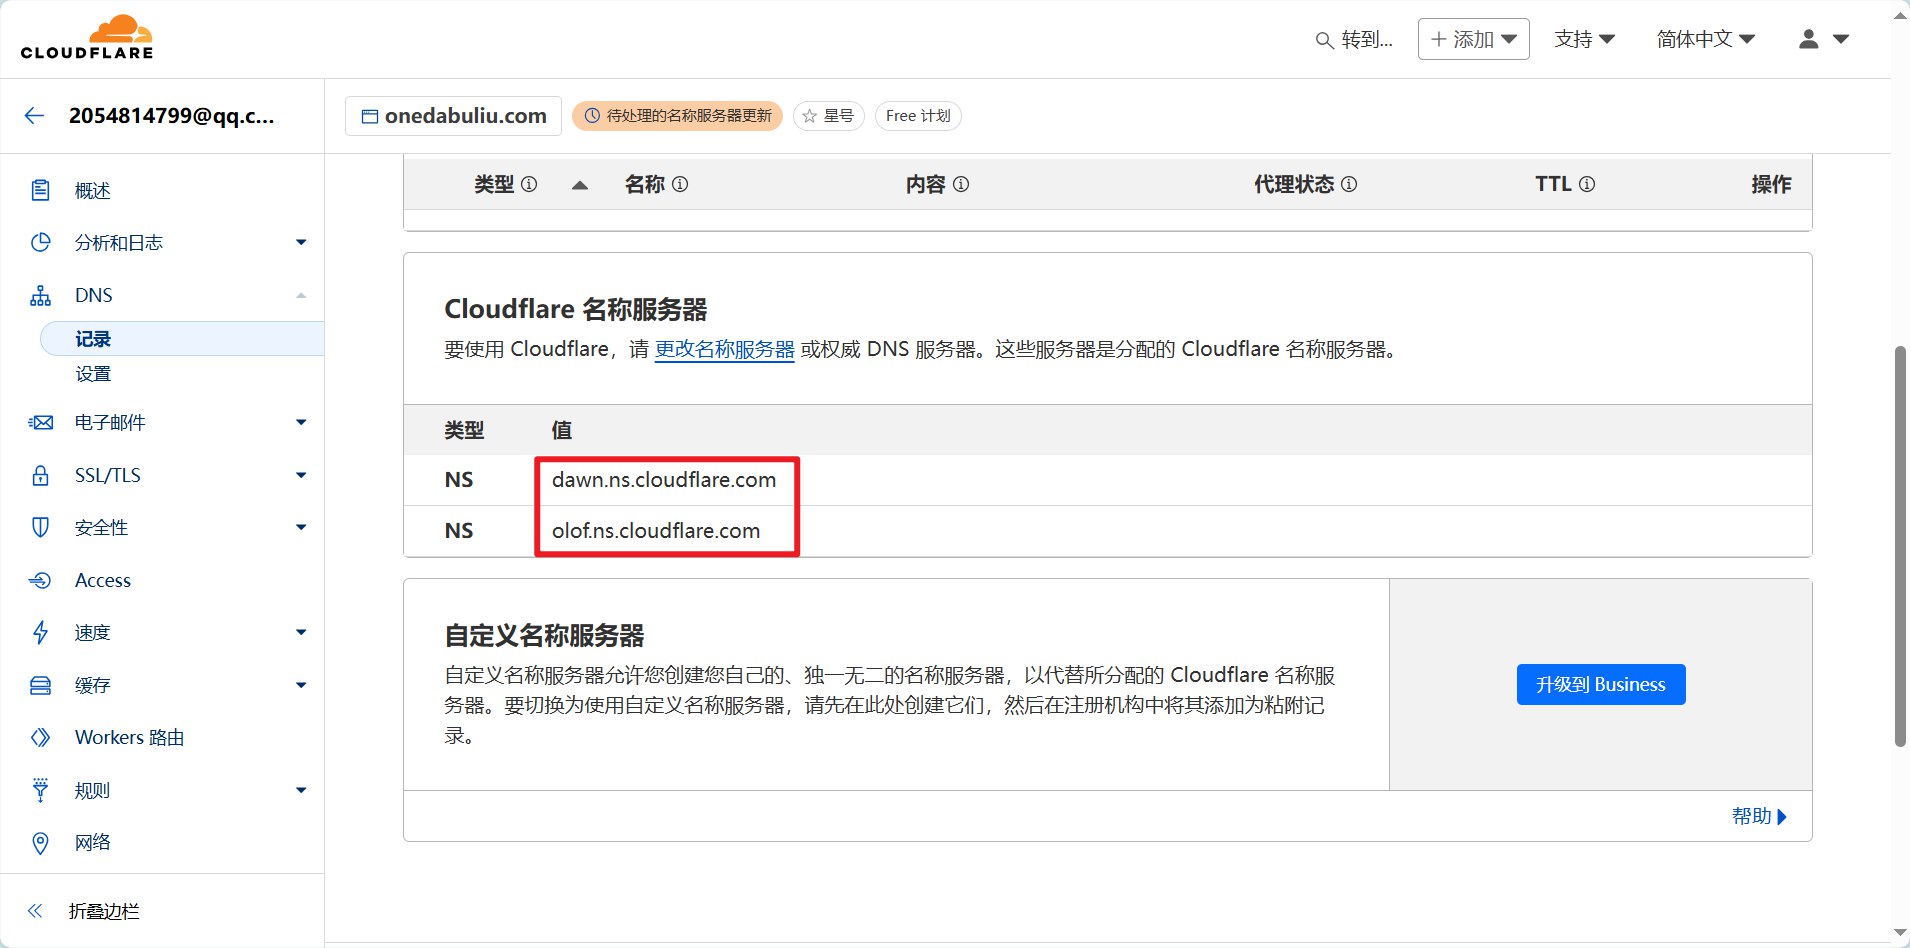This screenshot has height=948, width=1910.
Task: Click the info icon beside 代理状态 header
Action: point(1349,184)
